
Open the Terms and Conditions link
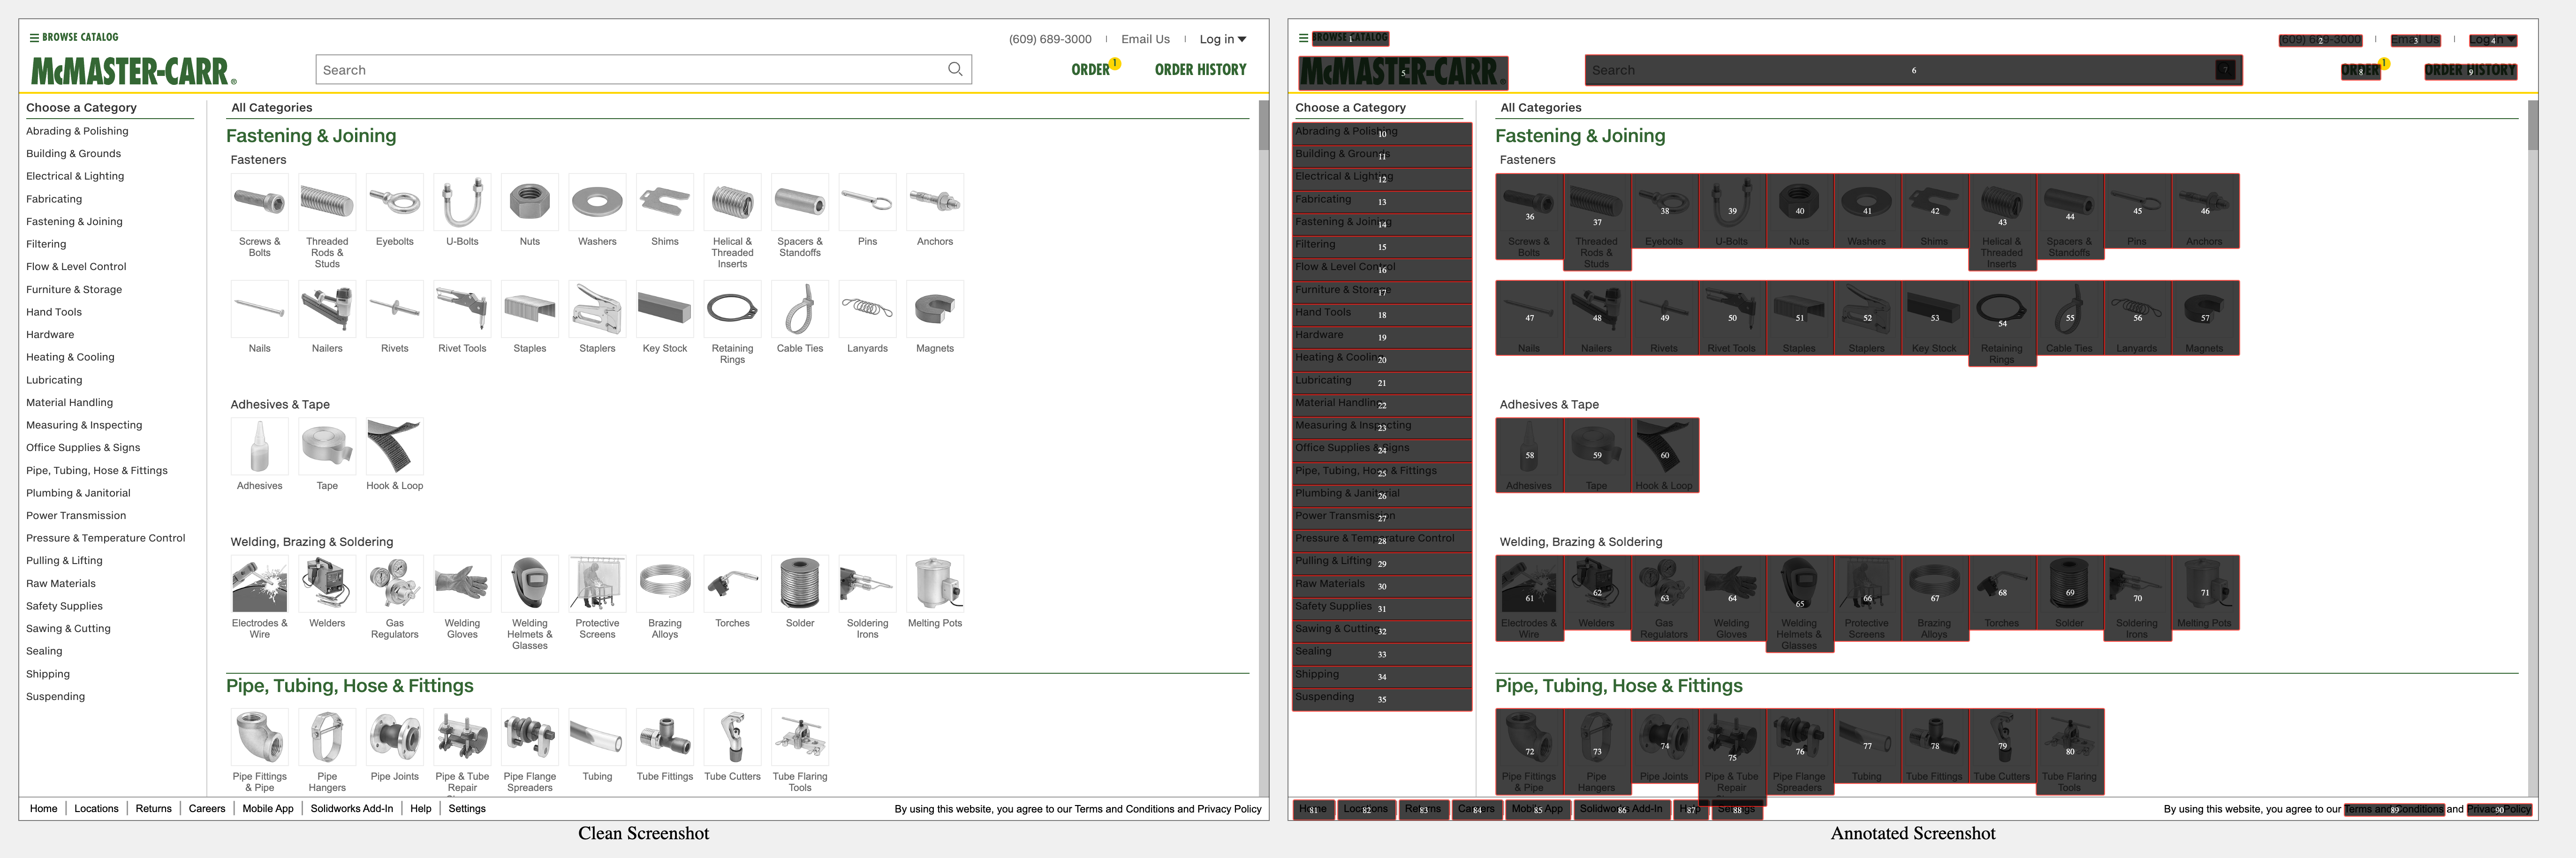(1124, 809)
